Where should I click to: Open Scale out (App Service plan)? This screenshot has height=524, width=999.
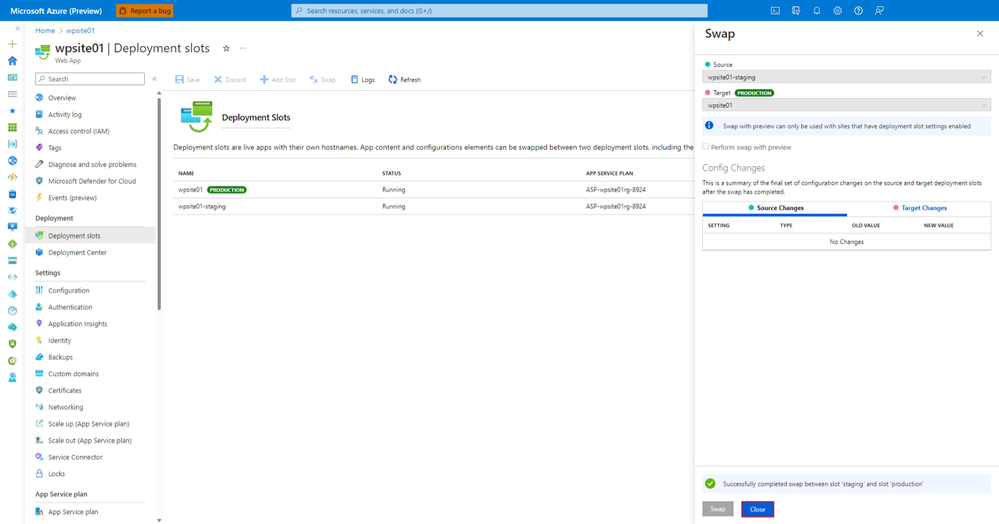coord(90,440)
